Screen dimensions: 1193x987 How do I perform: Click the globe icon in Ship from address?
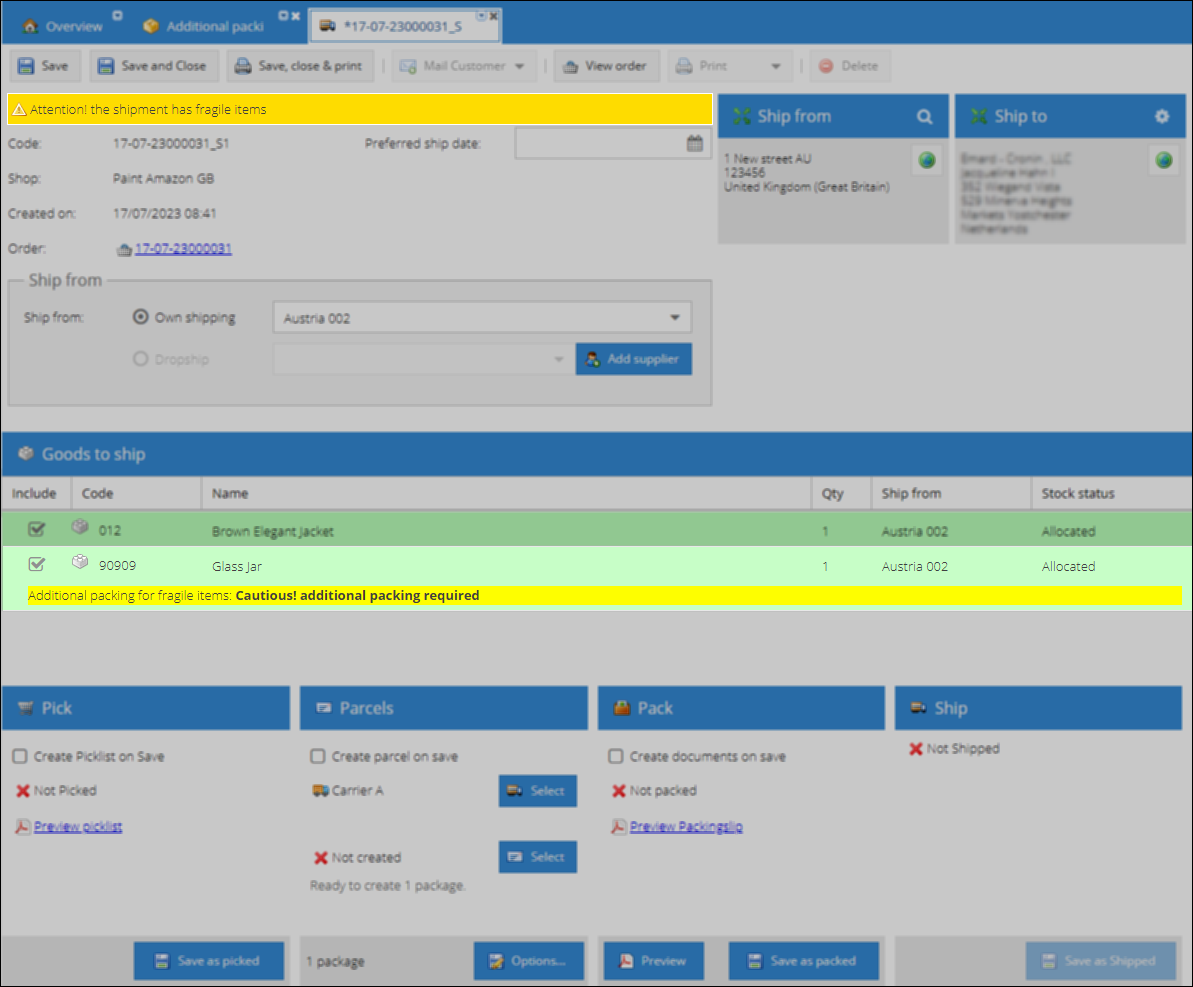[927, 160]
